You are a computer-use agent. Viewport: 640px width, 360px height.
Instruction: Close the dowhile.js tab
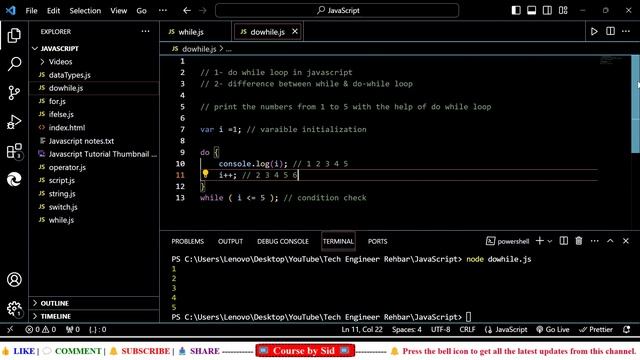295,31
